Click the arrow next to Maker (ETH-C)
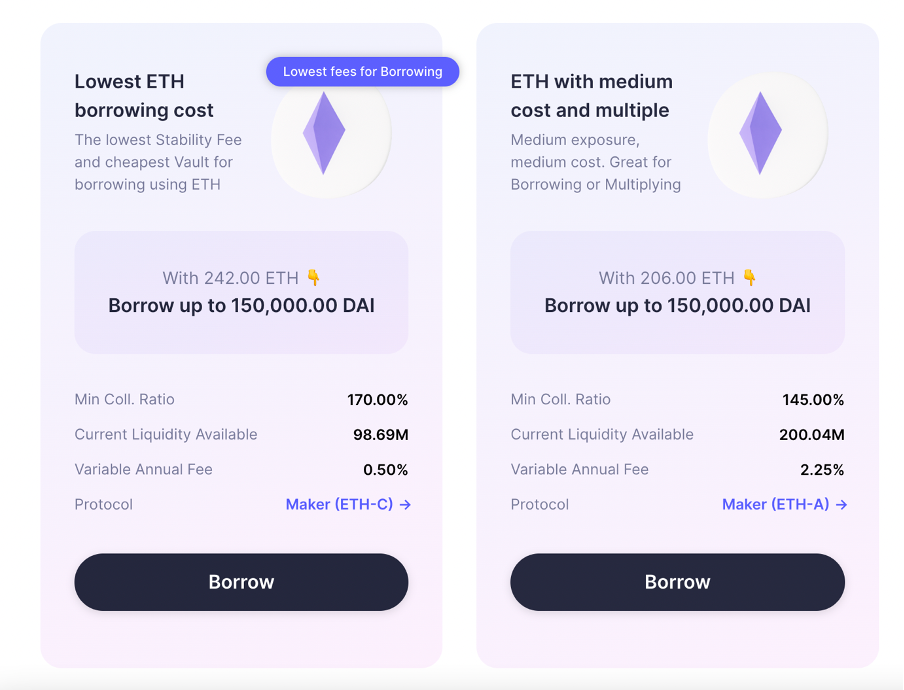The height and width of the screenshot is (690, 904). [405, 504]
